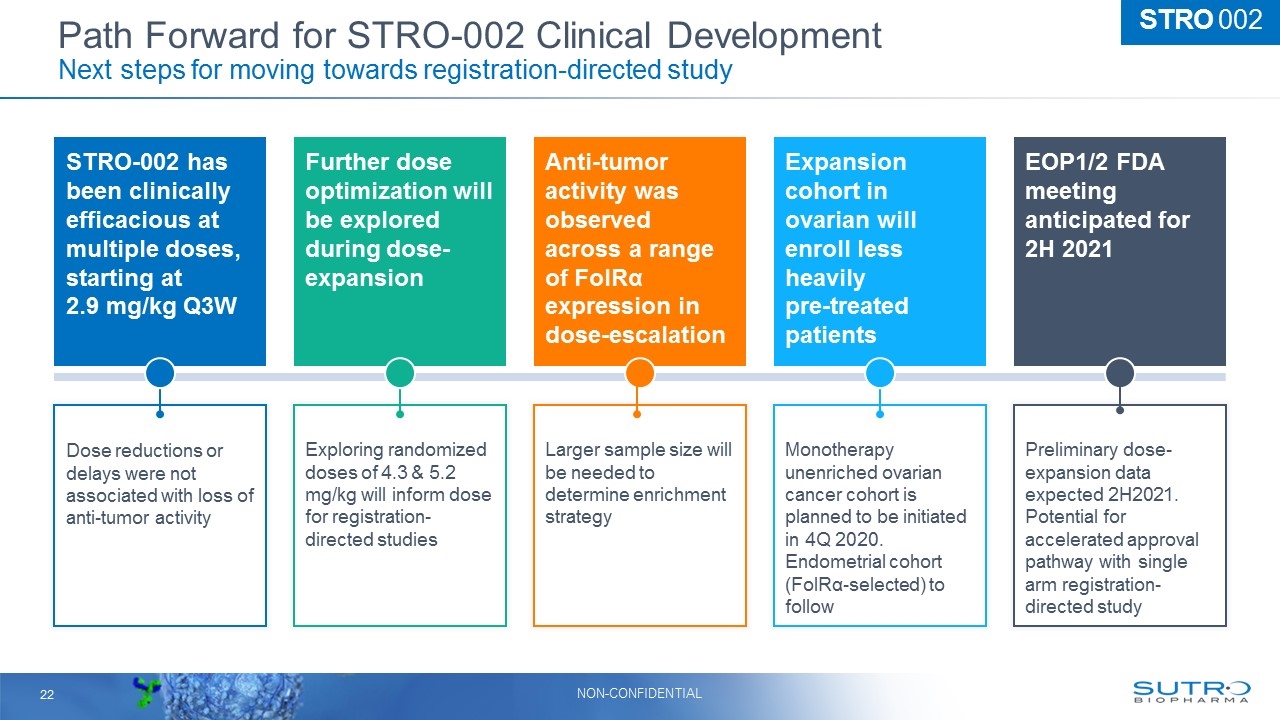Expand the randomized doses detail box
The width and height of the screenshot is (1280, 720).
pyautogui.click(x=399, y=515)
